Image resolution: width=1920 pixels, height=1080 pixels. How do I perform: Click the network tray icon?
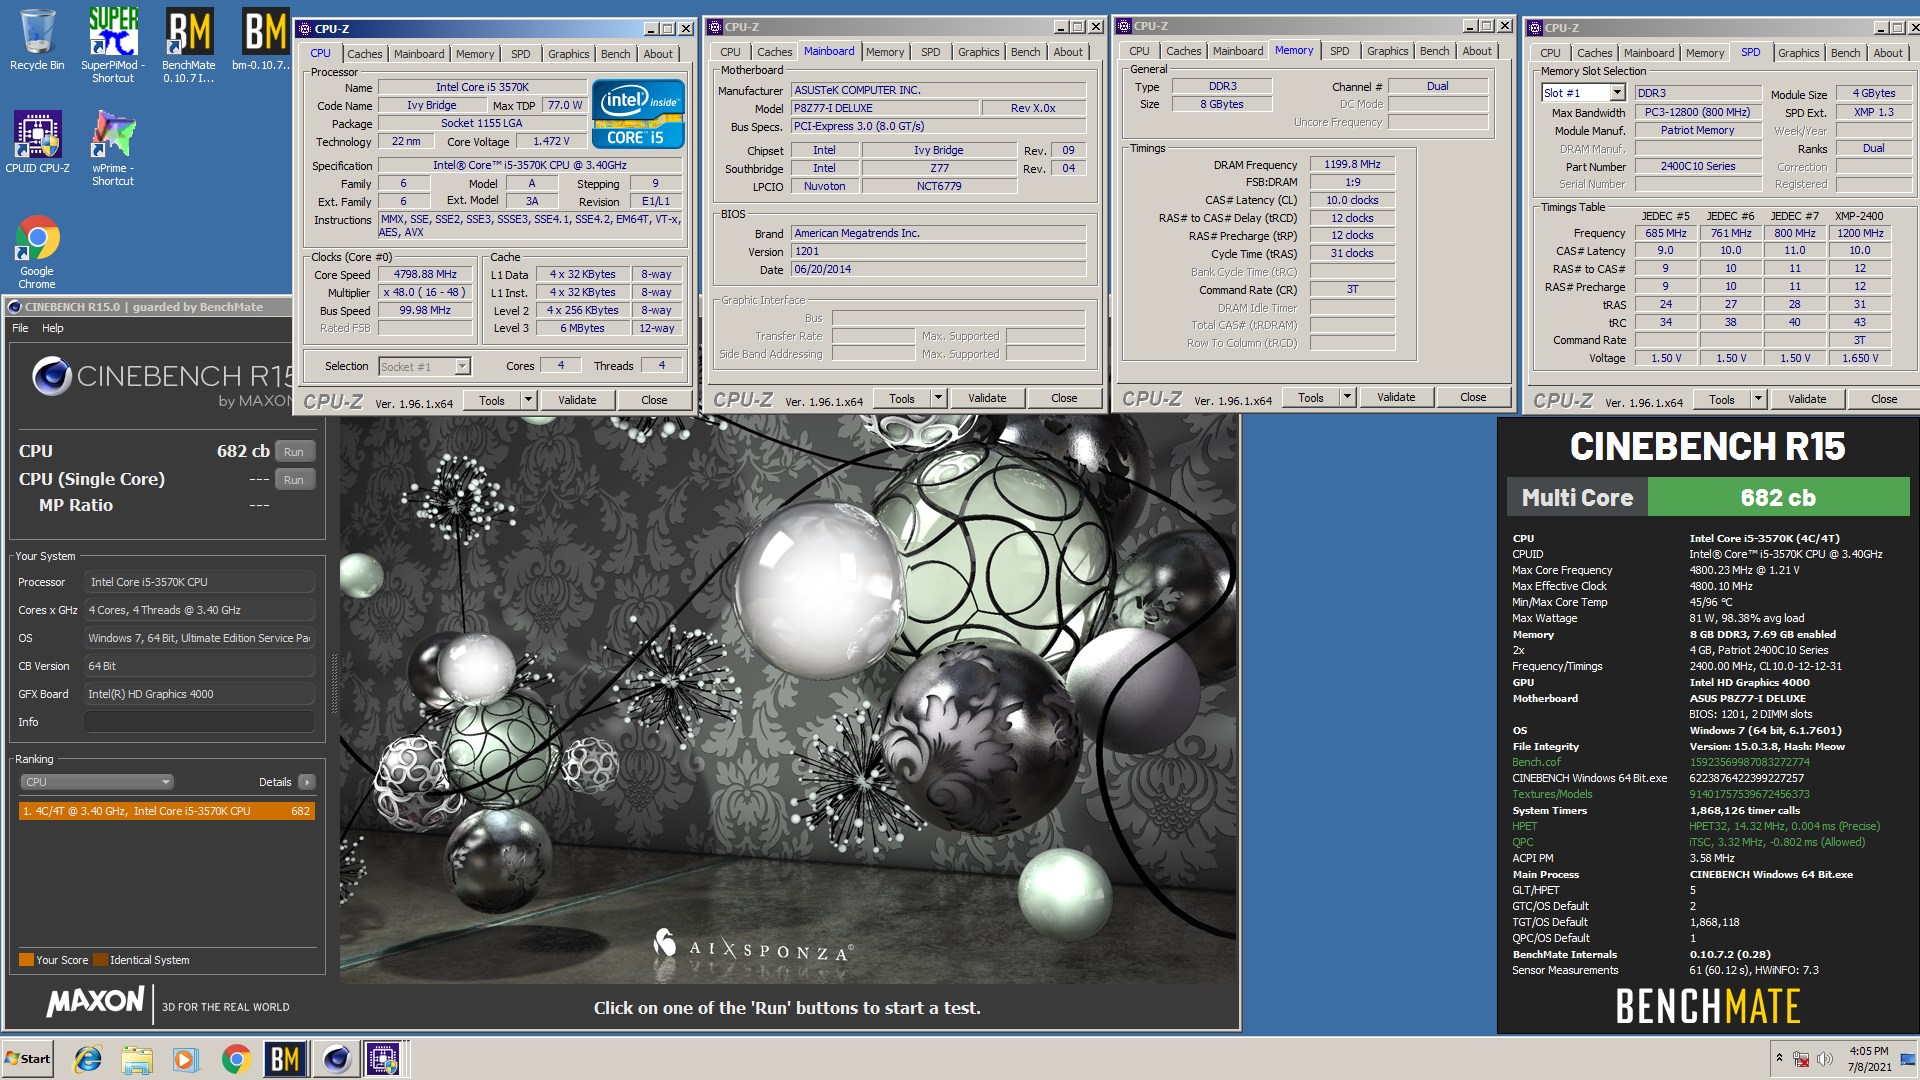(x=1801, y=1059)
